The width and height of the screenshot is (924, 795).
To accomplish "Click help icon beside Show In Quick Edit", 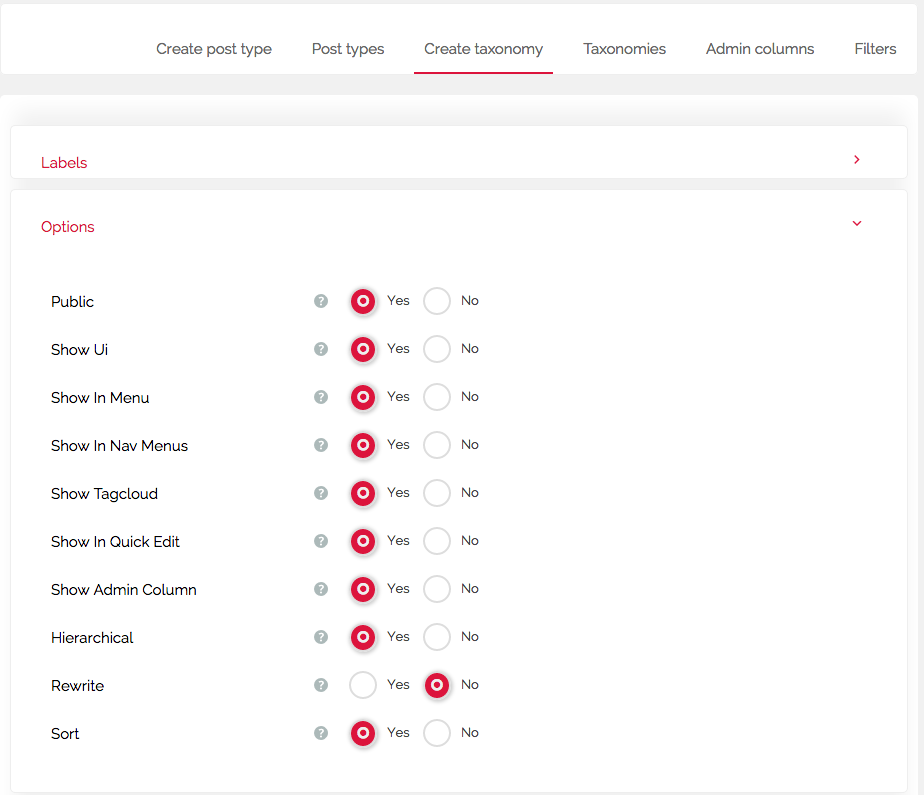I will coord(321,541).
